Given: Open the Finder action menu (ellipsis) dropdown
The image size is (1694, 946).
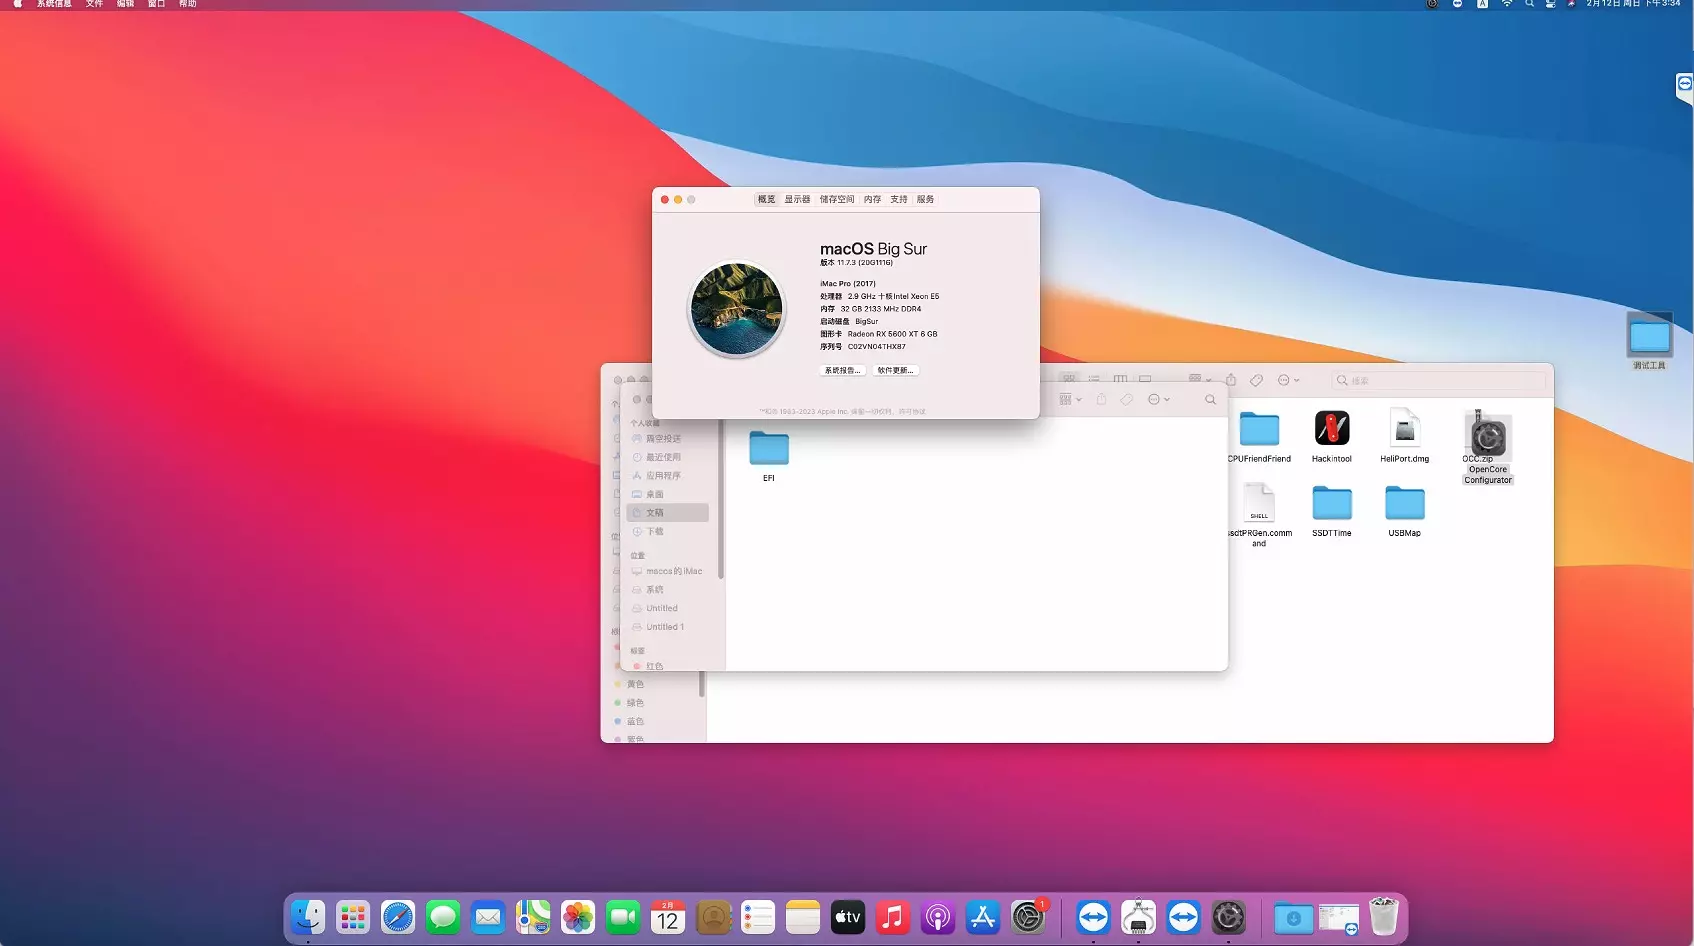Looking at the screenshot, I should (x=1288, y=380).
